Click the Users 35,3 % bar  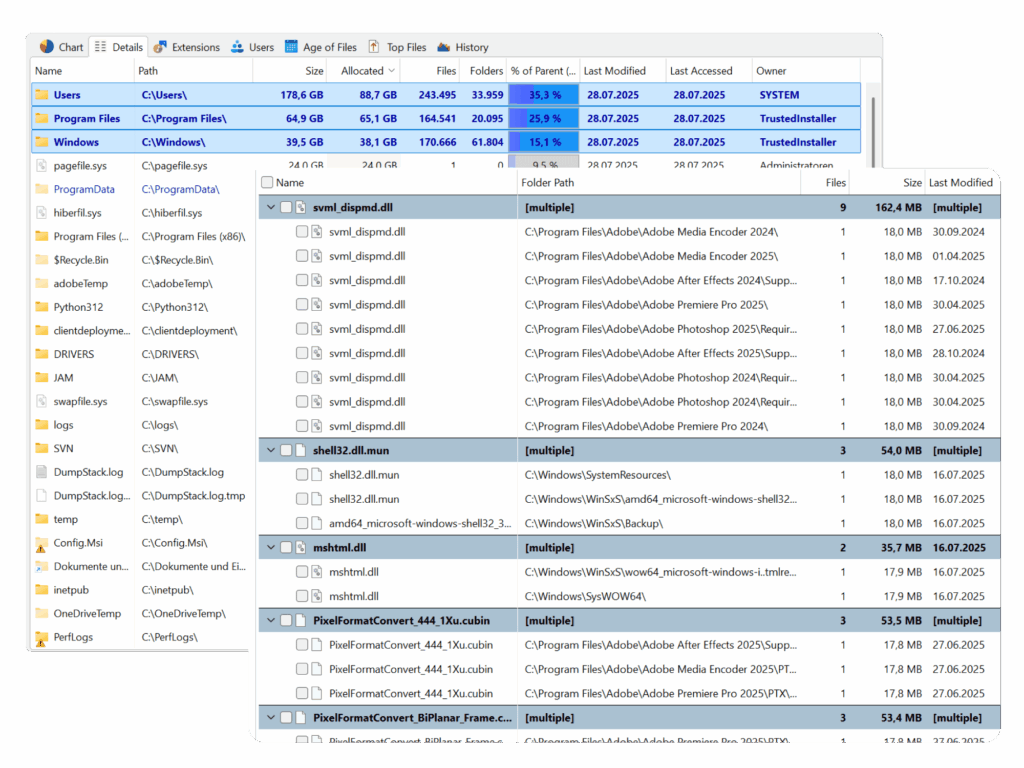[x=543, y=95]
